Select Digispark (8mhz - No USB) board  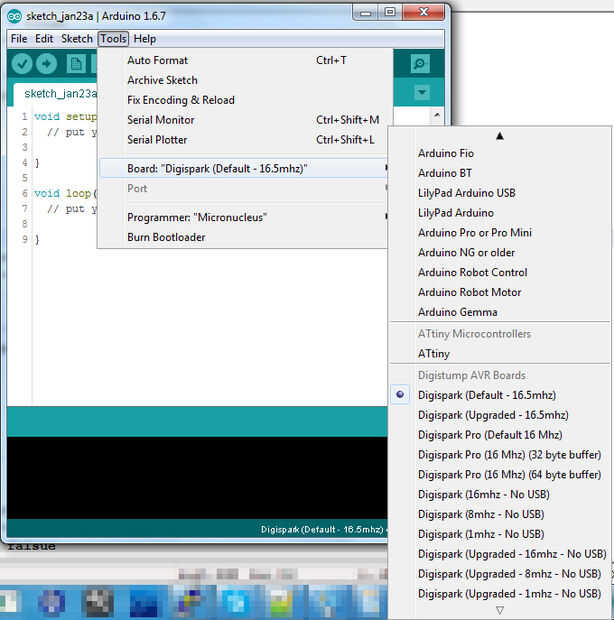point(500,514)
